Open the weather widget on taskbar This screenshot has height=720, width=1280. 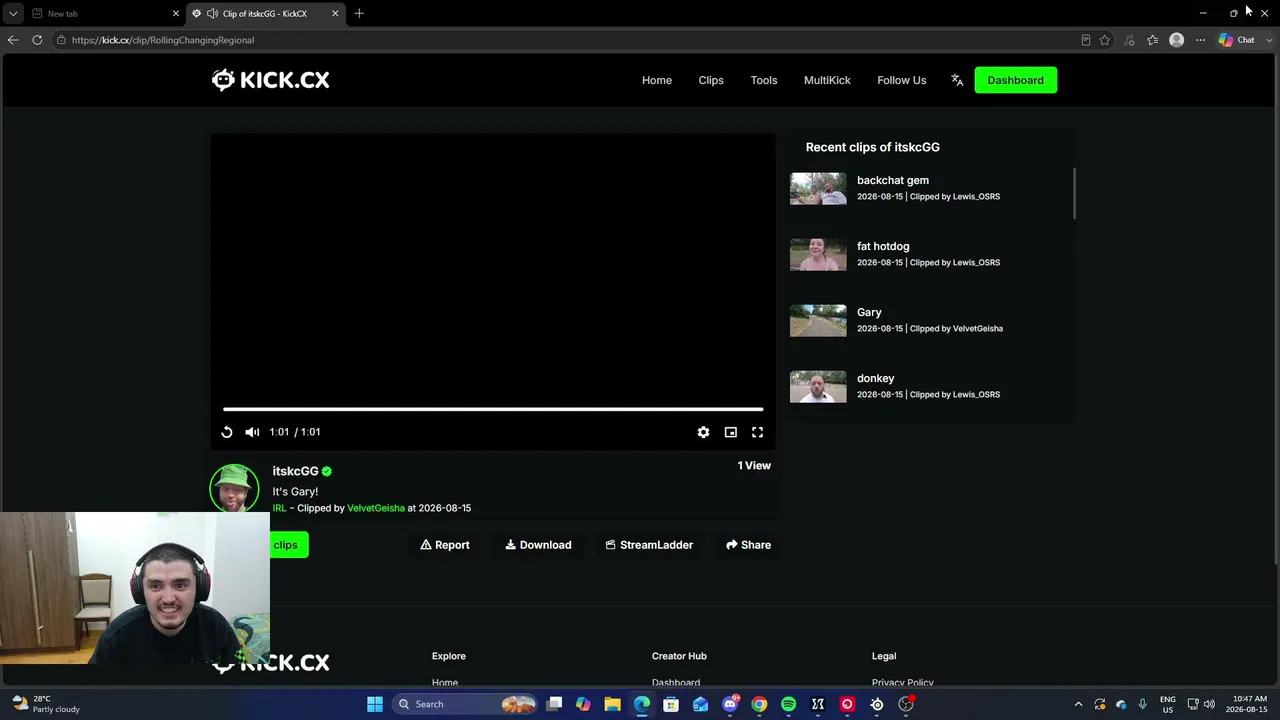pos(46,704)
